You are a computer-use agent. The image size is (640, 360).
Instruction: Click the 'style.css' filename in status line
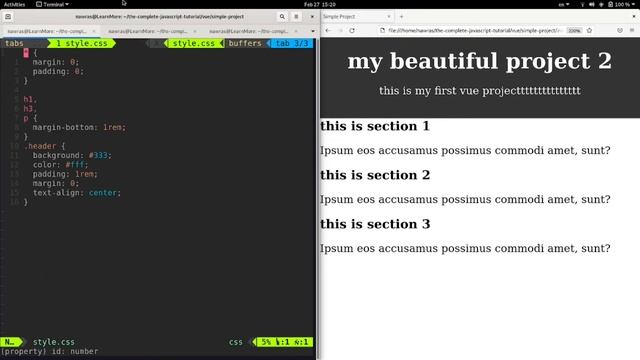pyautogui.click(x=53, y=342)
